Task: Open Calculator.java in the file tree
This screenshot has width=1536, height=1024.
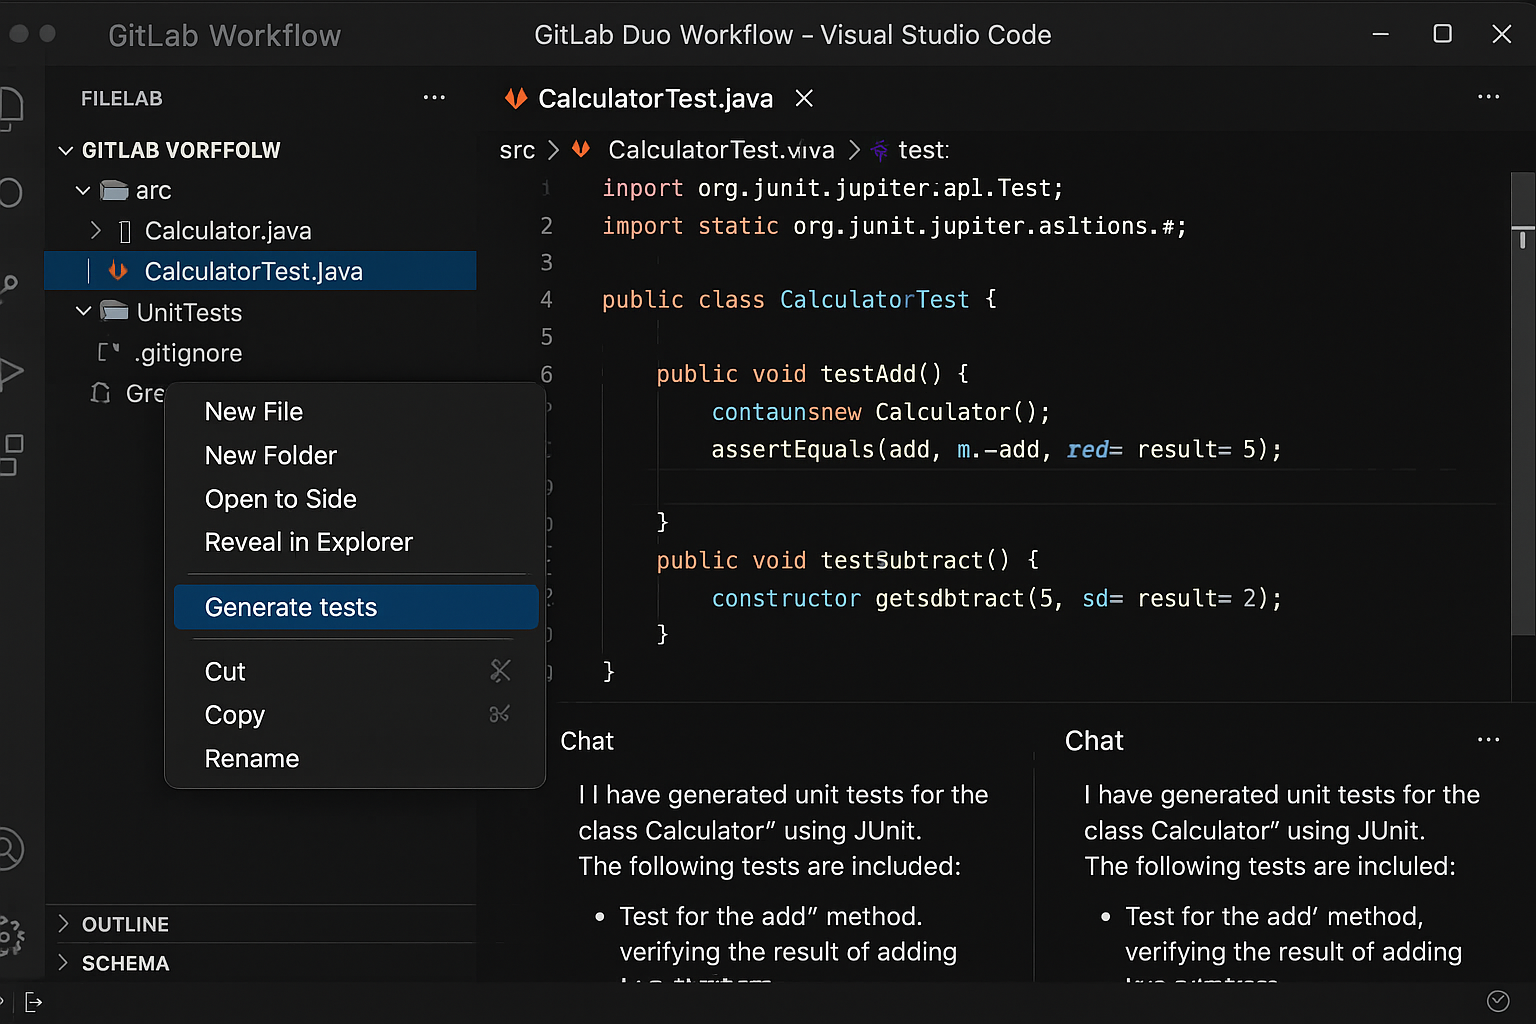Action: (x=227, y=231)
